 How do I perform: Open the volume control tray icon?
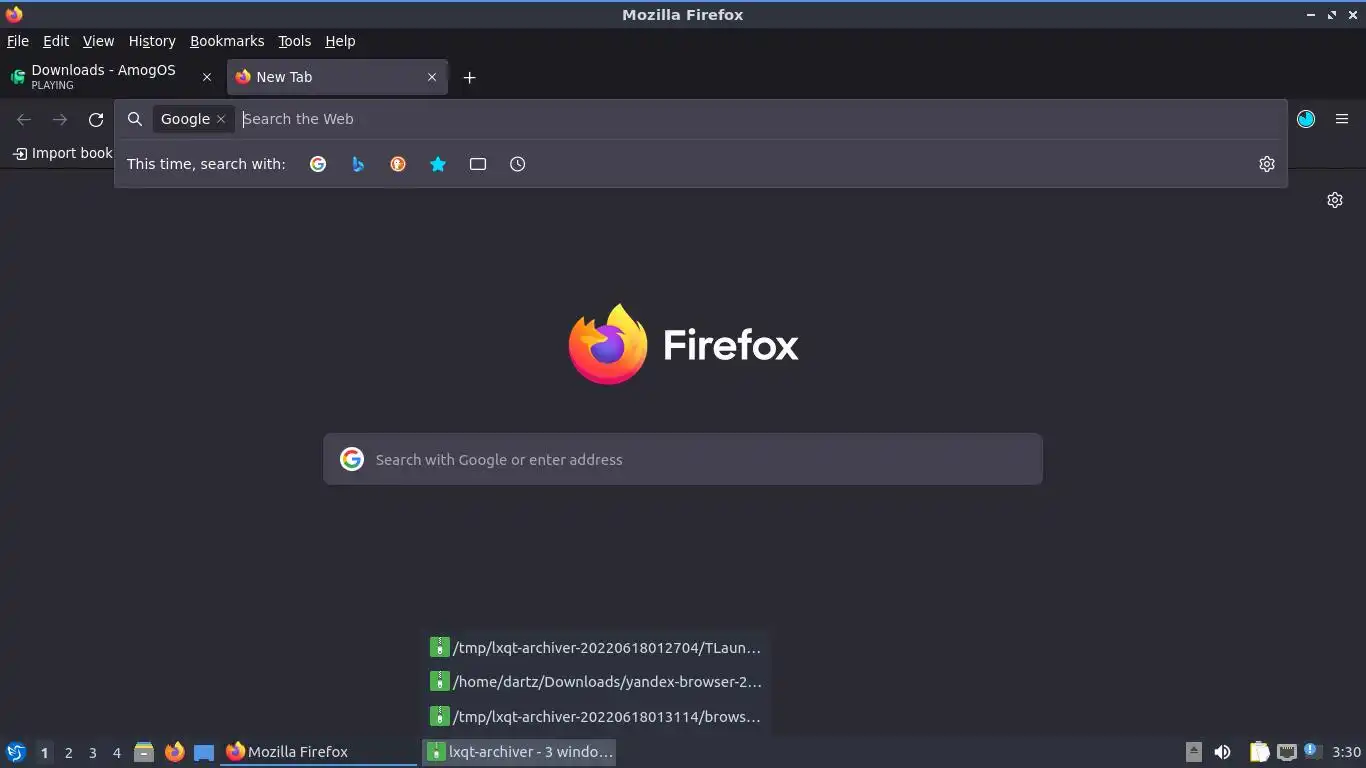click(x=1222, y=752)
